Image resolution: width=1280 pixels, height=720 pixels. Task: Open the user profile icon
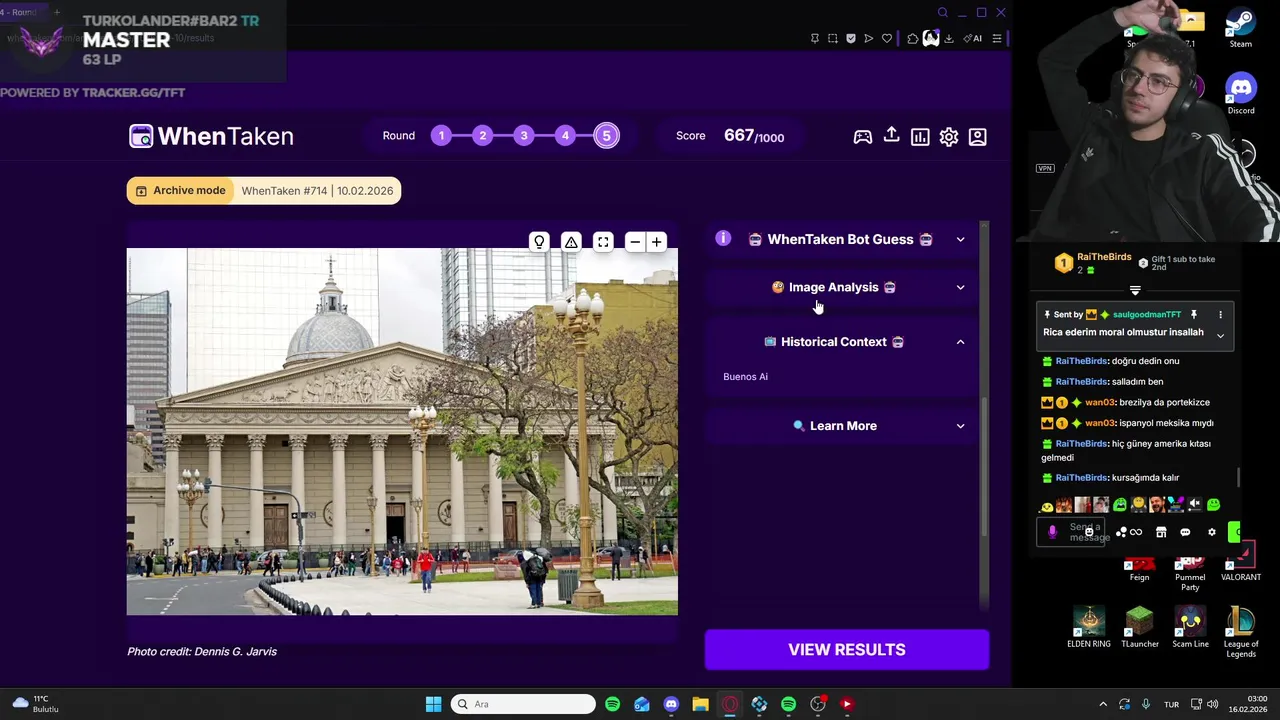(978, 137)
